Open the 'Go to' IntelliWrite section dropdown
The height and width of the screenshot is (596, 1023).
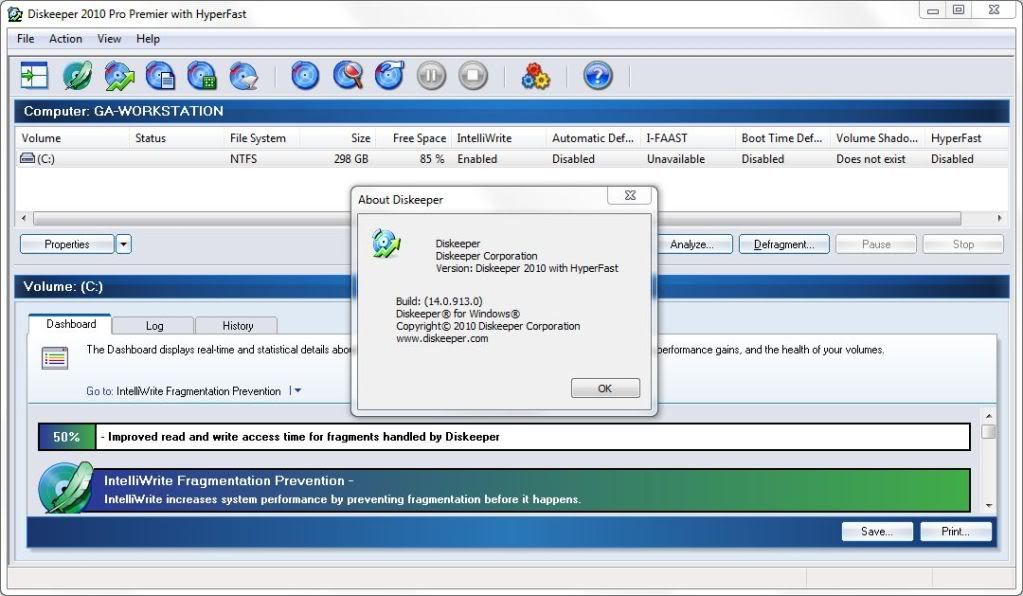coord(297,391)
